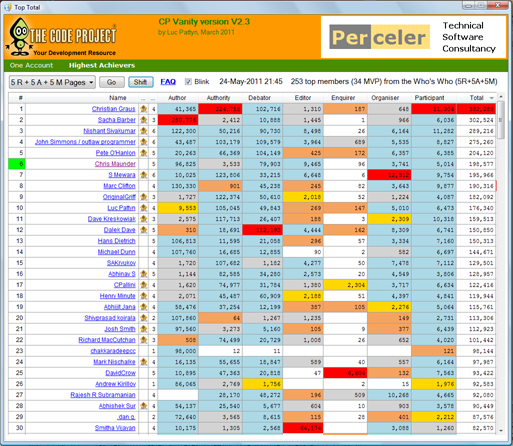
Task: Click the scroll up arrow of table scrollbar
Action: point(501,97)
